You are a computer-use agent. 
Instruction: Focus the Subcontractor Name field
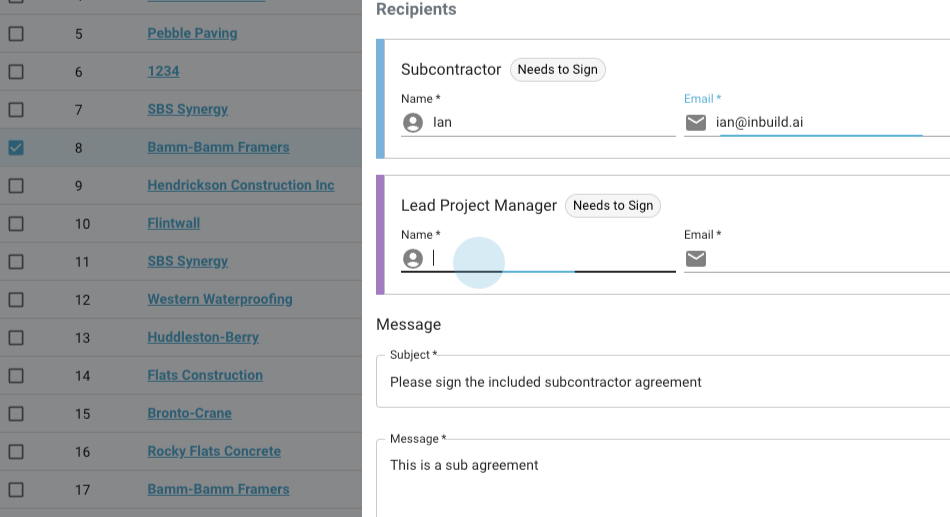pyautogui.click(x=550, y=123)
